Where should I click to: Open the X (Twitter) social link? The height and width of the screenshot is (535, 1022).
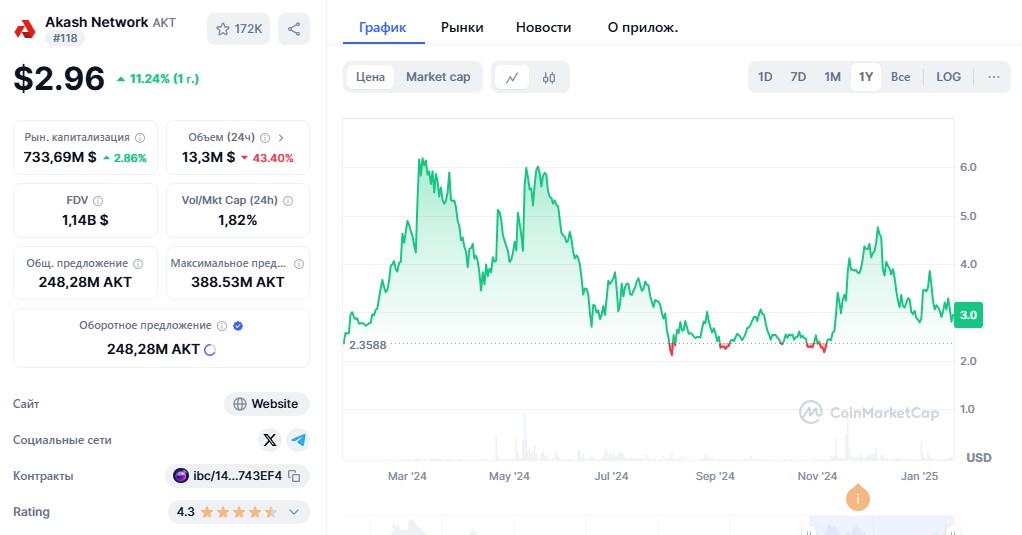tap(270, 440)
